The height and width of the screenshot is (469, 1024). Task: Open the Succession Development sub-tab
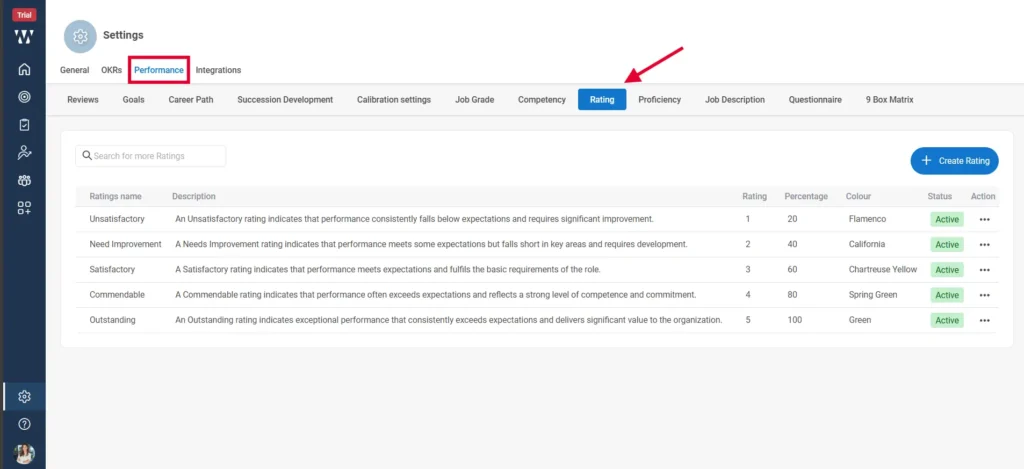coord(285,100)
